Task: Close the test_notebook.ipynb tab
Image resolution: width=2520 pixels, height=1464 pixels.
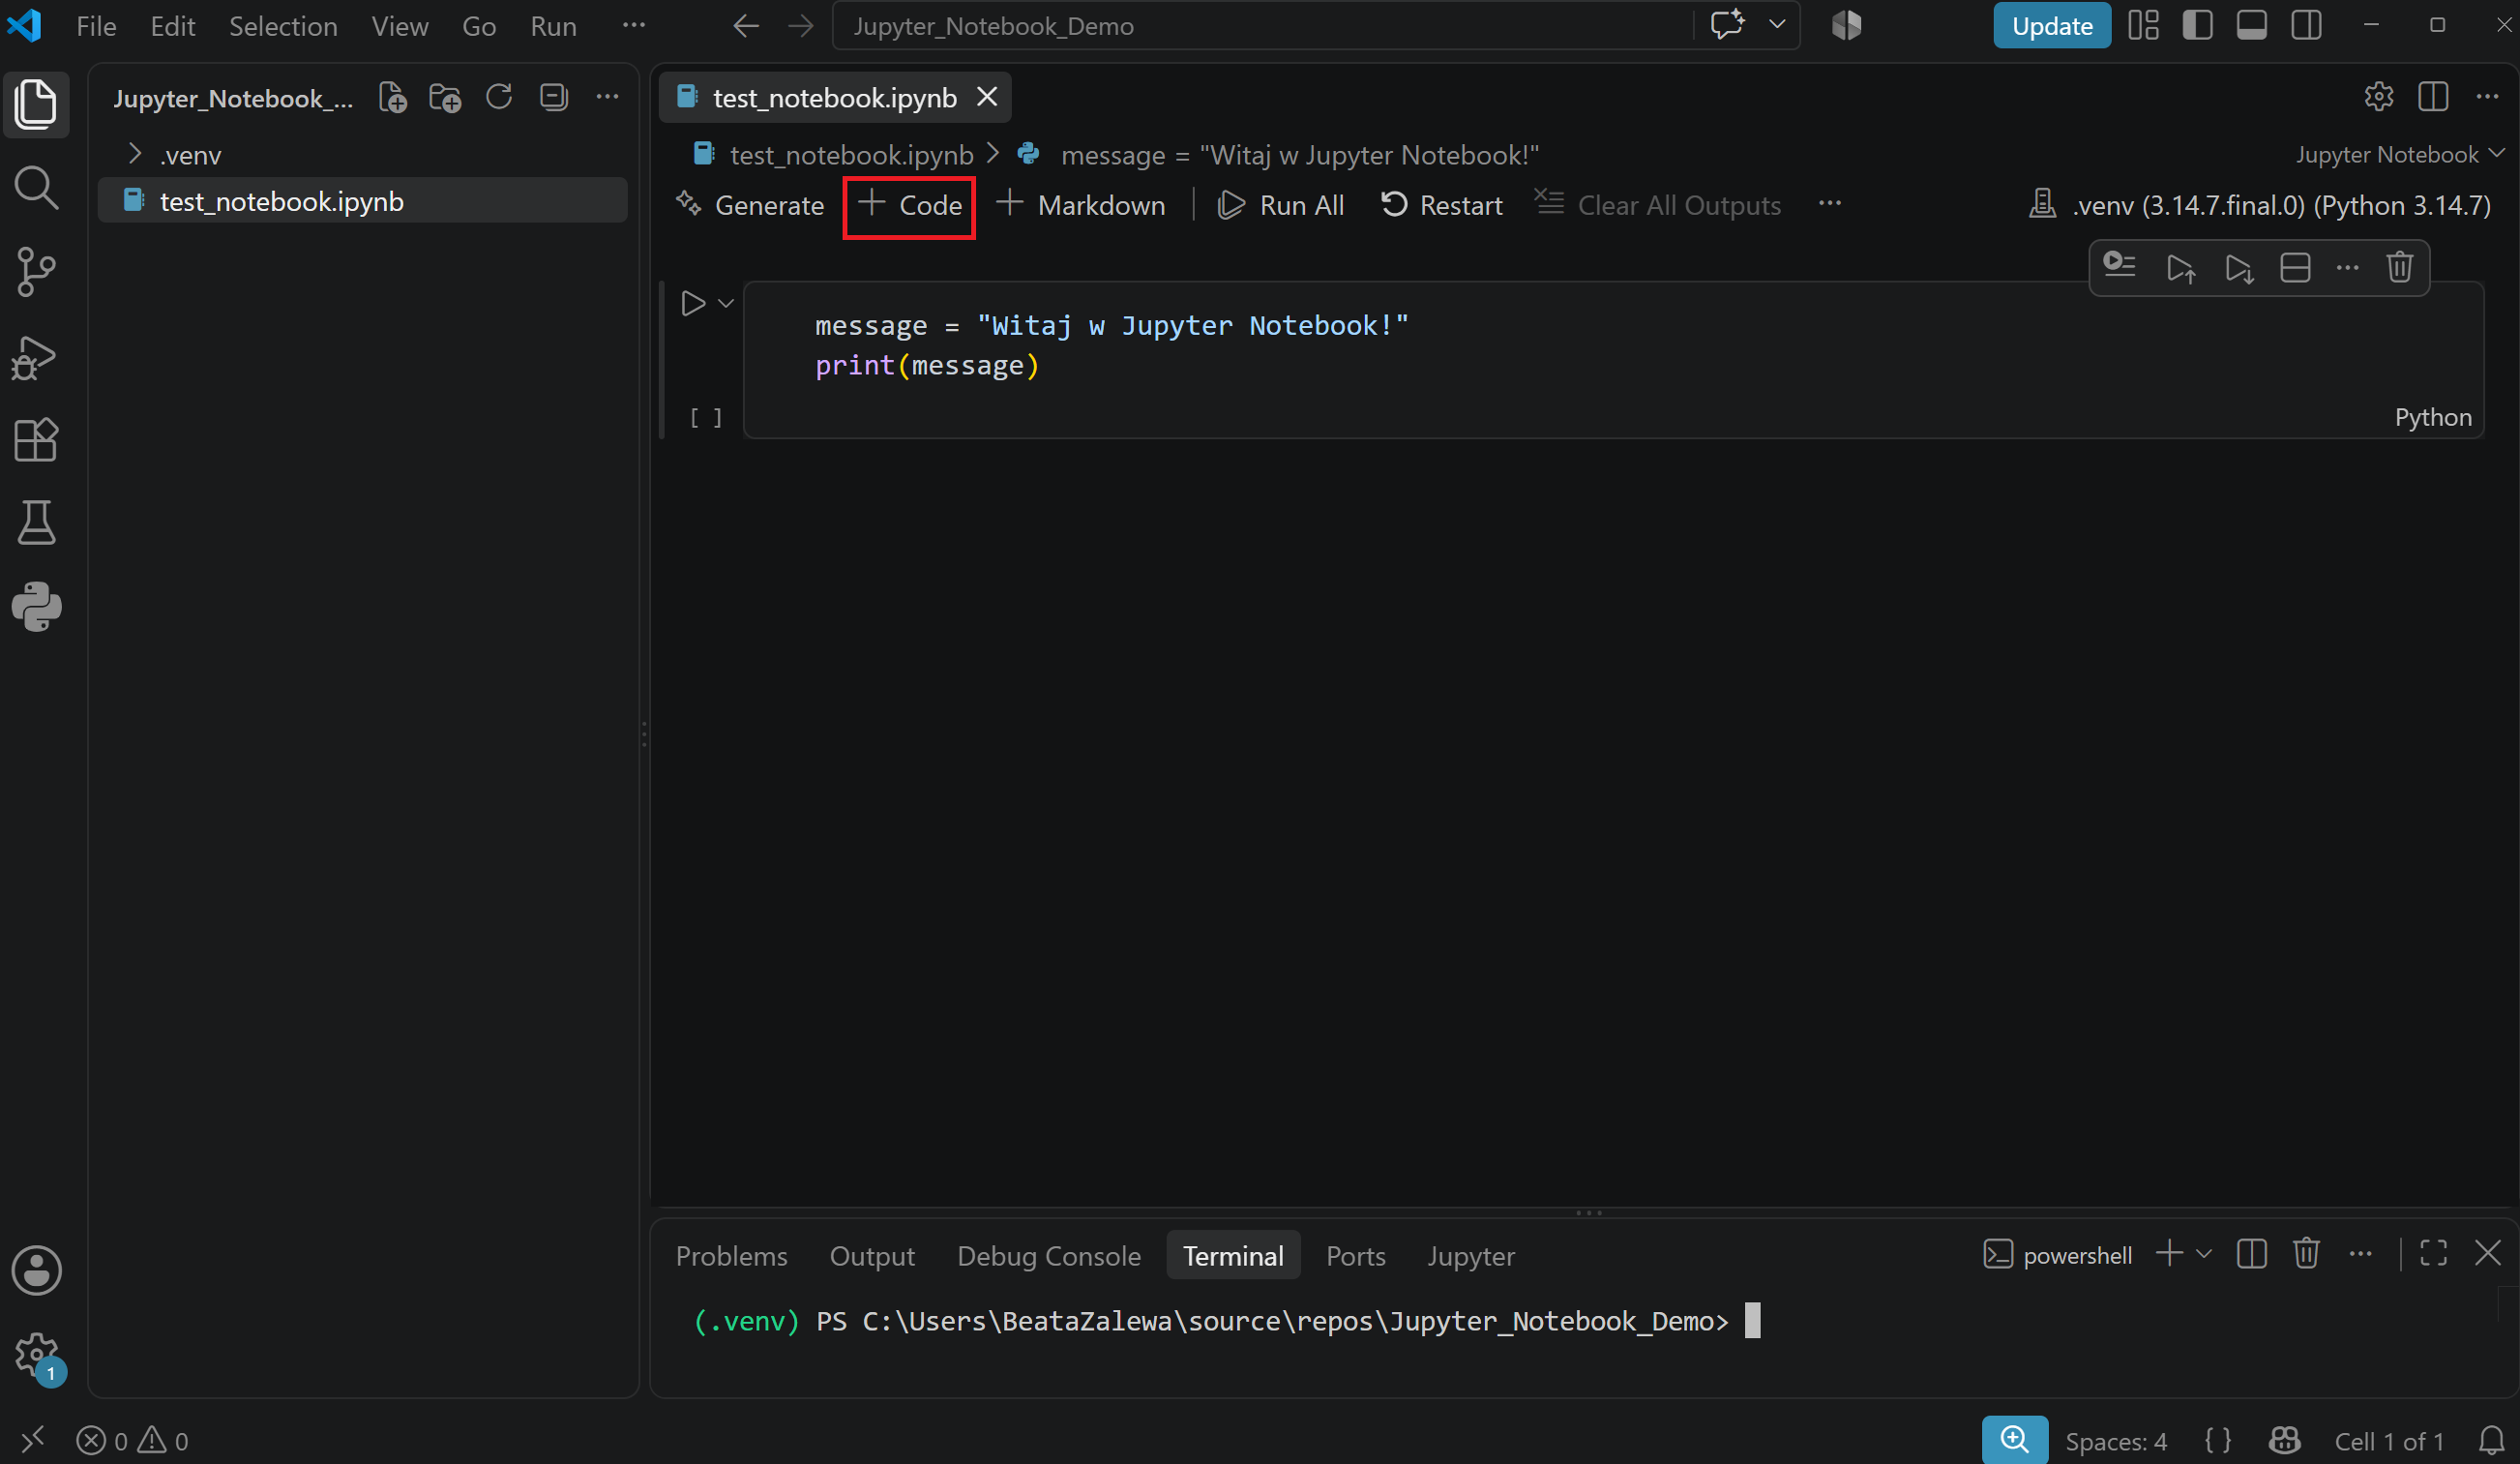Action: coord(986,97)
